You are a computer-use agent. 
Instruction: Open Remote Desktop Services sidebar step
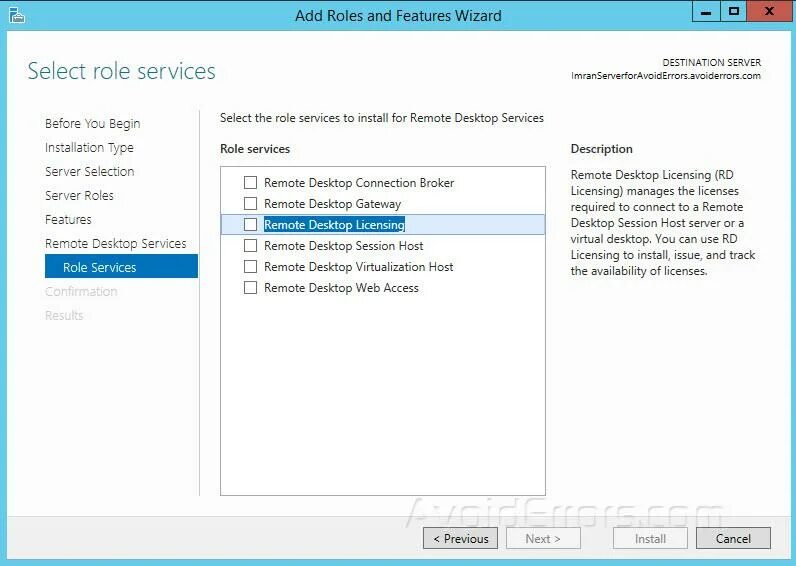116,243
